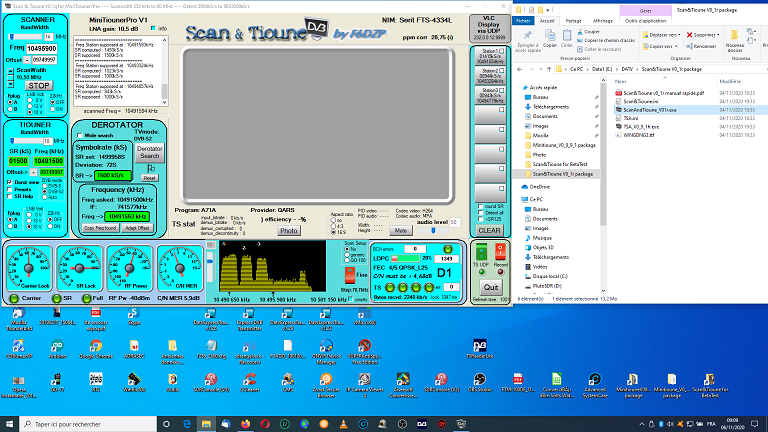Open the Windows Start menu
Image resolution: width=768 pixels, height=432 pixels.
click(9, 424)
